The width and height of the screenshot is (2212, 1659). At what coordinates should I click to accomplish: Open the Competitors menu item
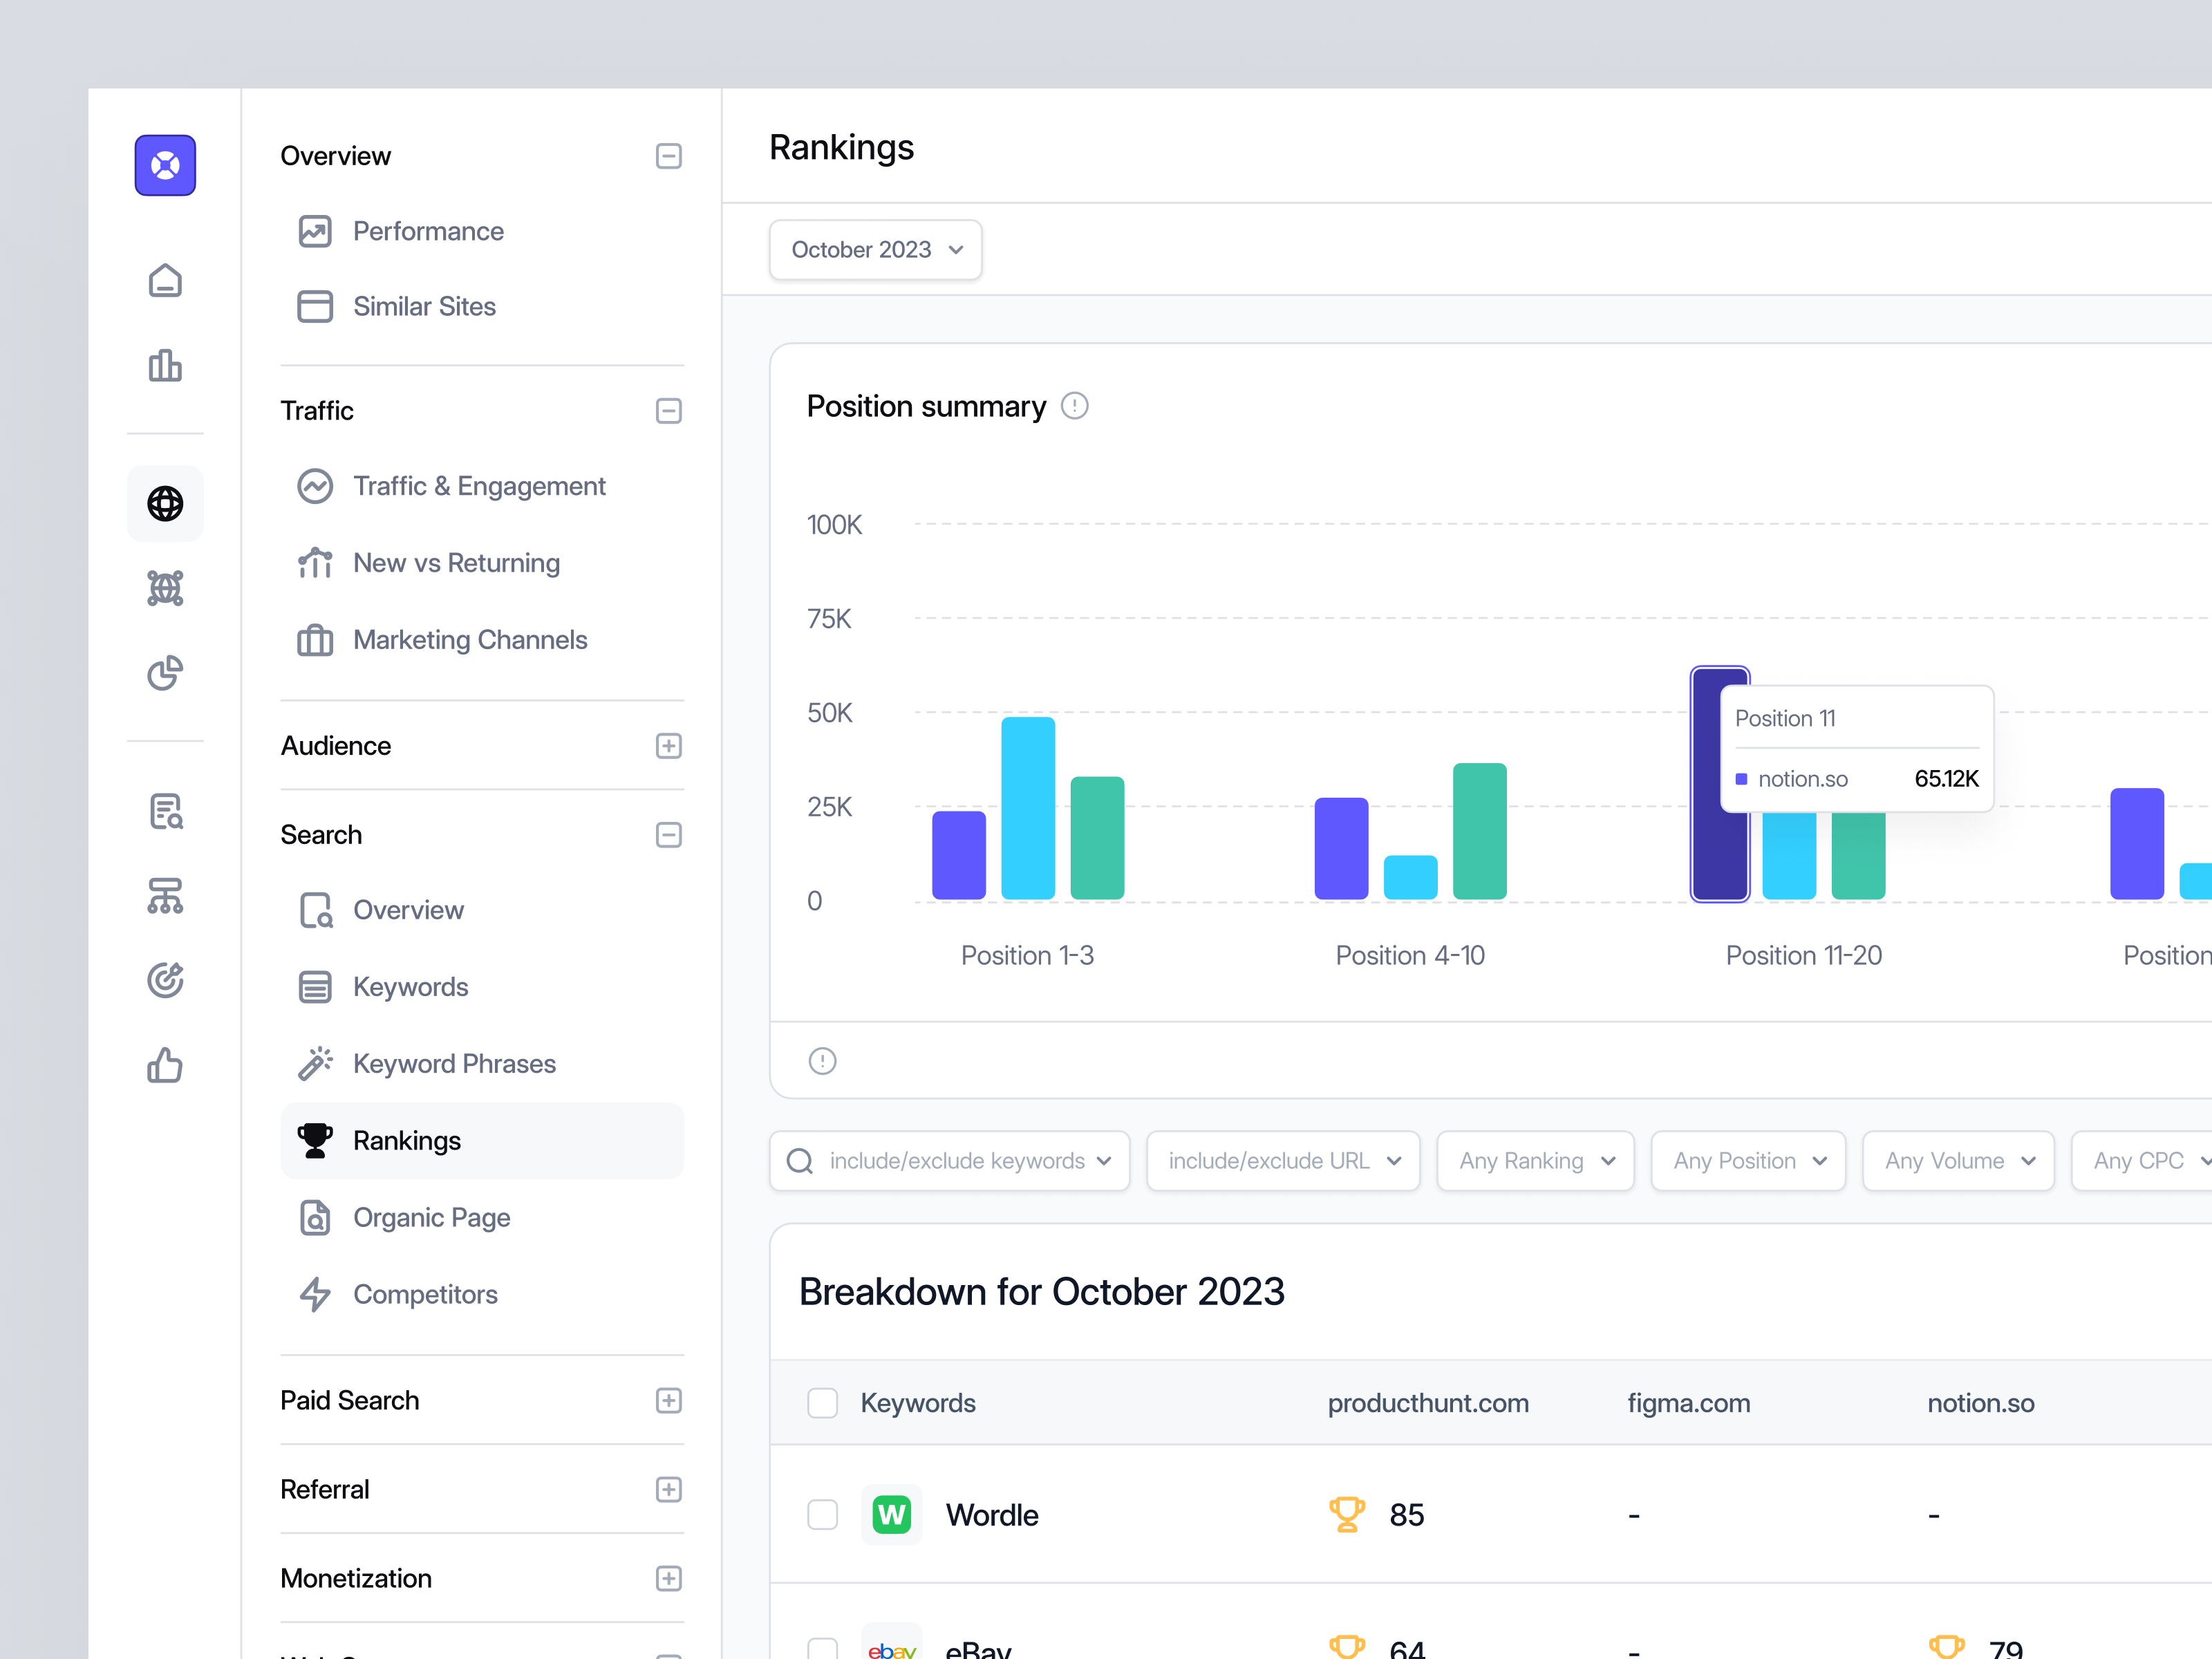pyautogui.click(x=426, y=1294)
